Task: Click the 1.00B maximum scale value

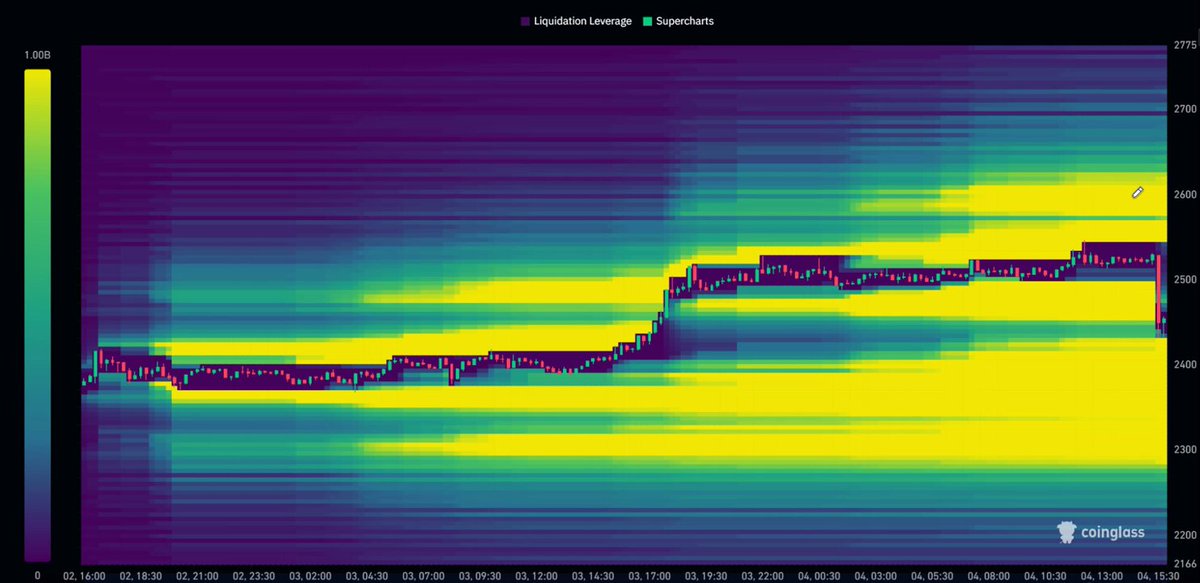Action: click(x=37, y=56)
